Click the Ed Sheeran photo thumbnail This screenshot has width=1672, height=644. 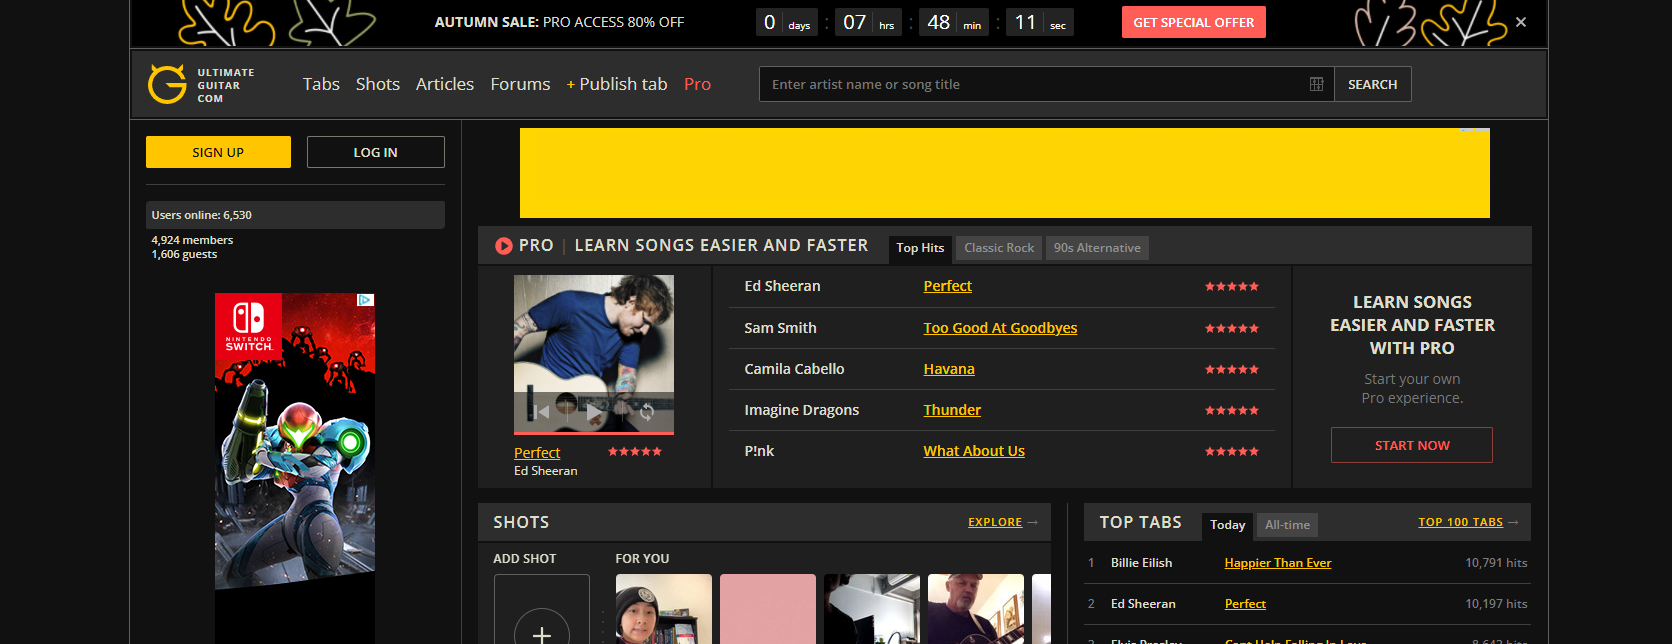click(594, 353)
